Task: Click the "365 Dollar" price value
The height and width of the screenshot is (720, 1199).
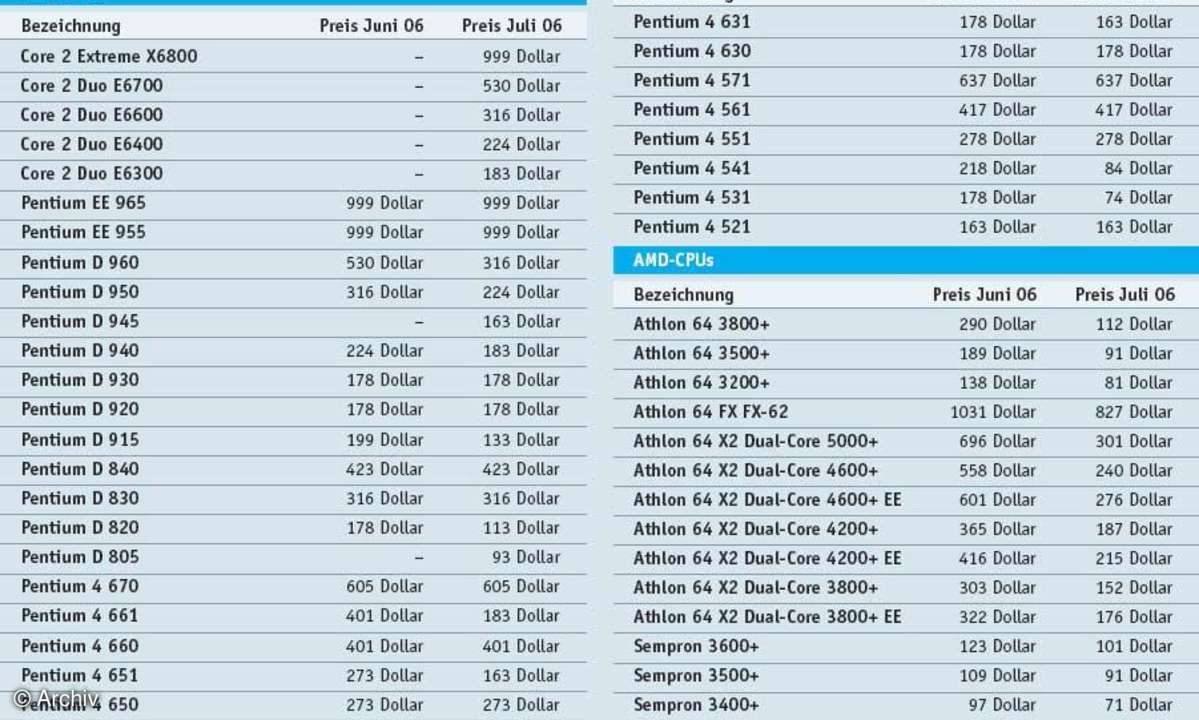Action: coord(997,529)
